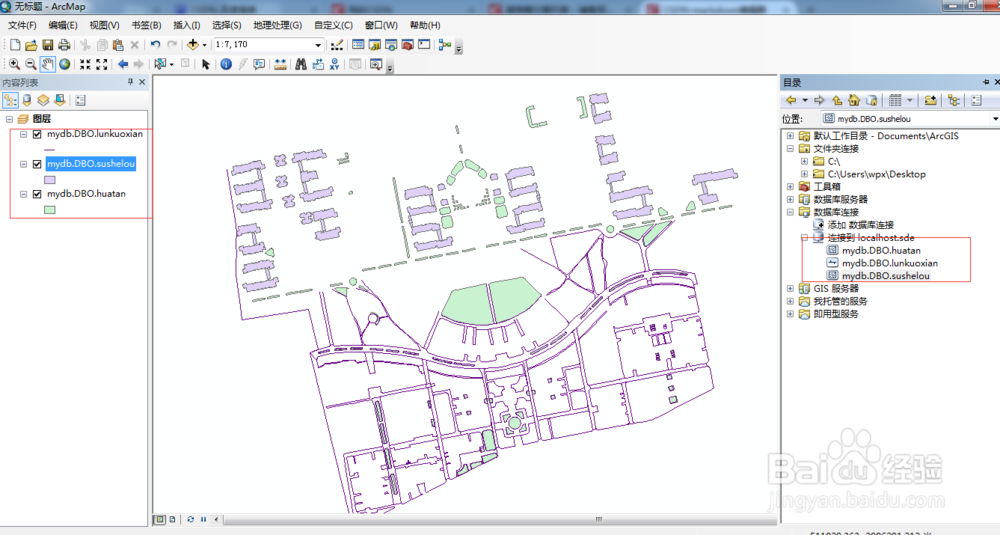The image size is (1000, 535).
Task: Click Fixed Zoom Out icon
Action: [x=101, y=64]
